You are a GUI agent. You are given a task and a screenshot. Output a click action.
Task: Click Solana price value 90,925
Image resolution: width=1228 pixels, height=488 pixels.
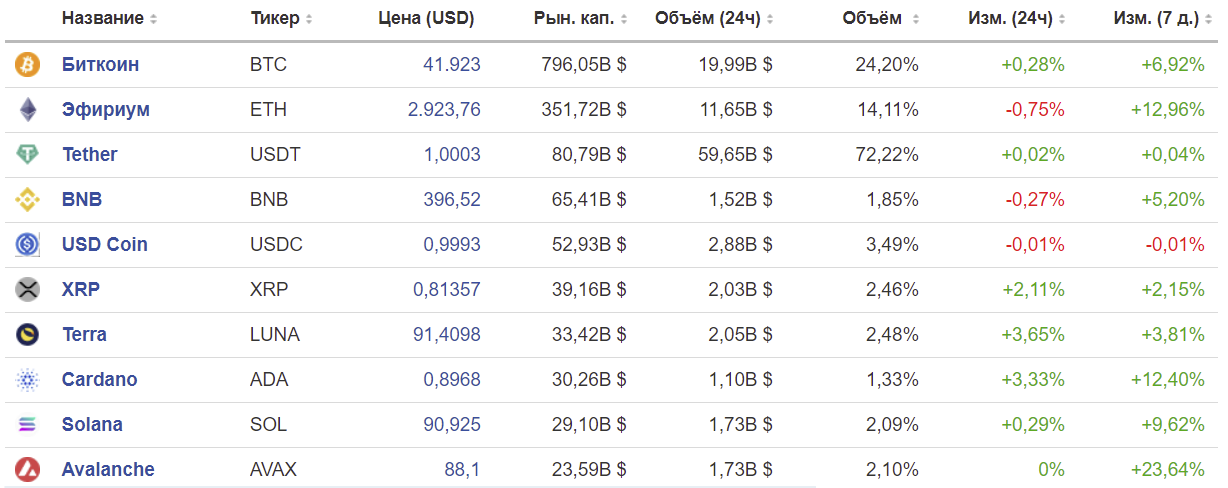coord(451,425)
